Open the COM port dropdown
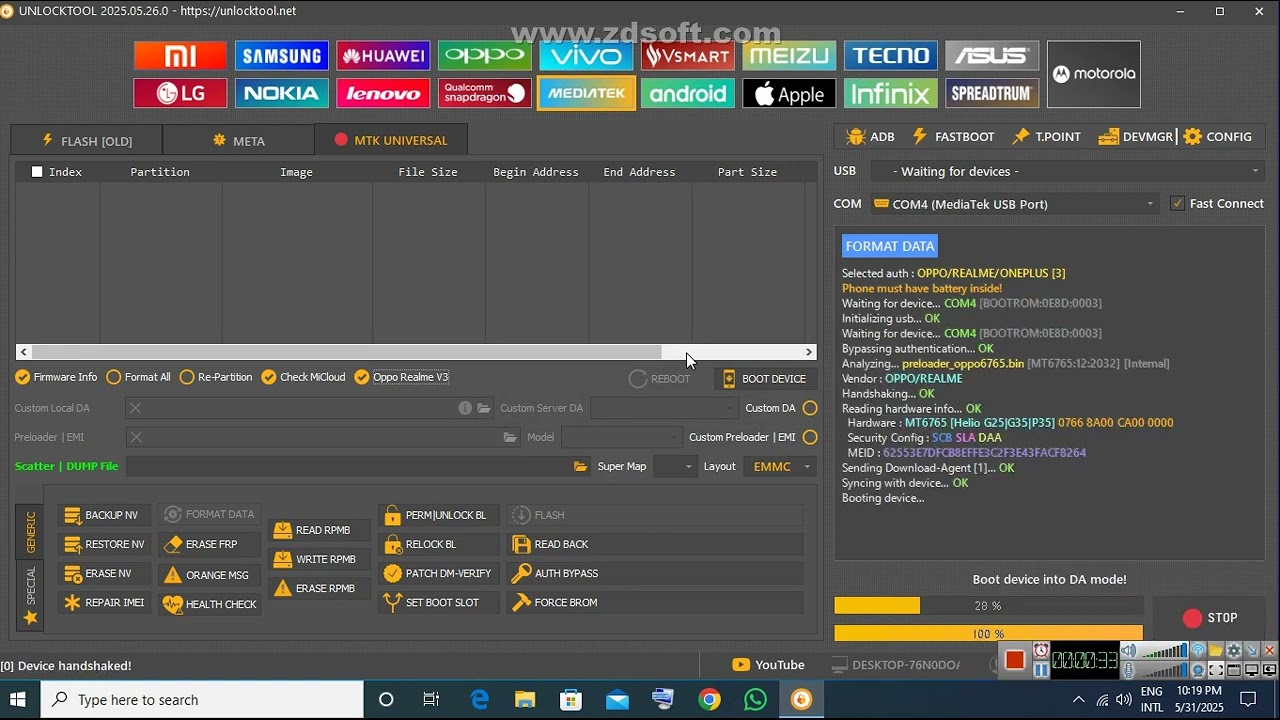This screenshot has width=1280, height=720. [x=1014, y=204]
